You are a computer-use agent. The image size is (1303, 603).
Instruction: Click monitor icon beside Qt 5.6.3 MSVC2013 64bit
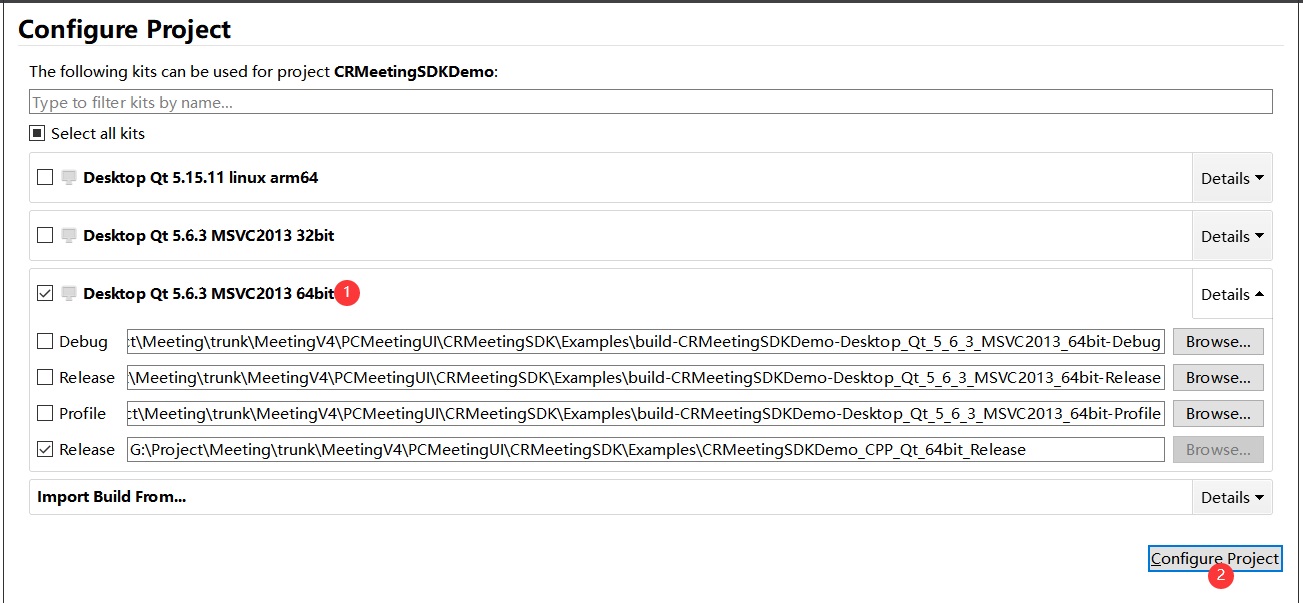pos(69,294)
